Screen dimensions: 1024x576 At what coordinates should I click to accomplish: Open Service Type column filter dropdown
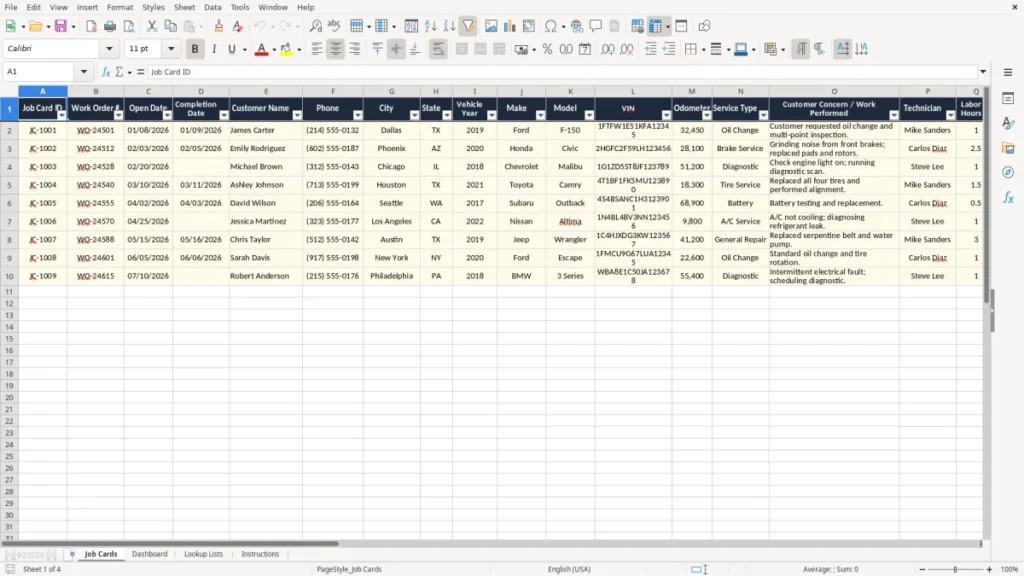pyautogui.click(x=763, y=116)
